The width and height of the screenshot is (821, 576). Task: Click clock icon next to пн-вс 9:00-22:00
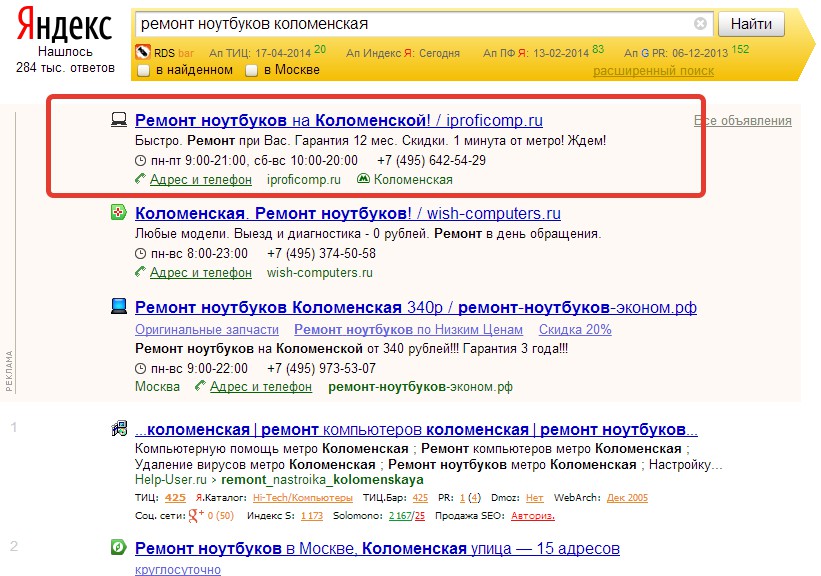(140, 368)
